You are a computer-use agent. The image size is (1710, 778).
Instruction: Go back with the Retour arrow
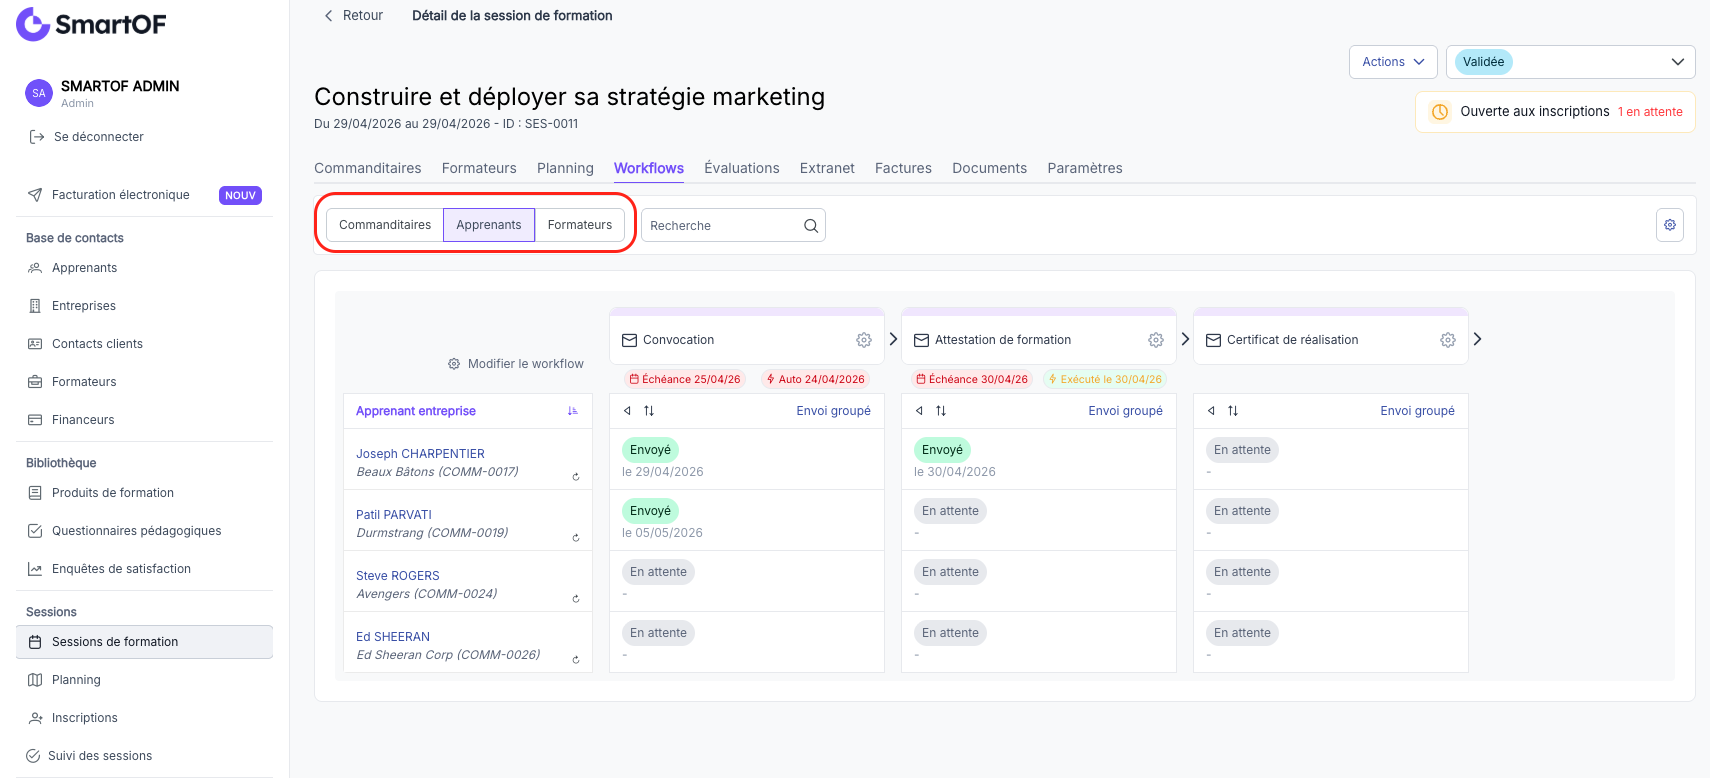click(x=328, y=16)
